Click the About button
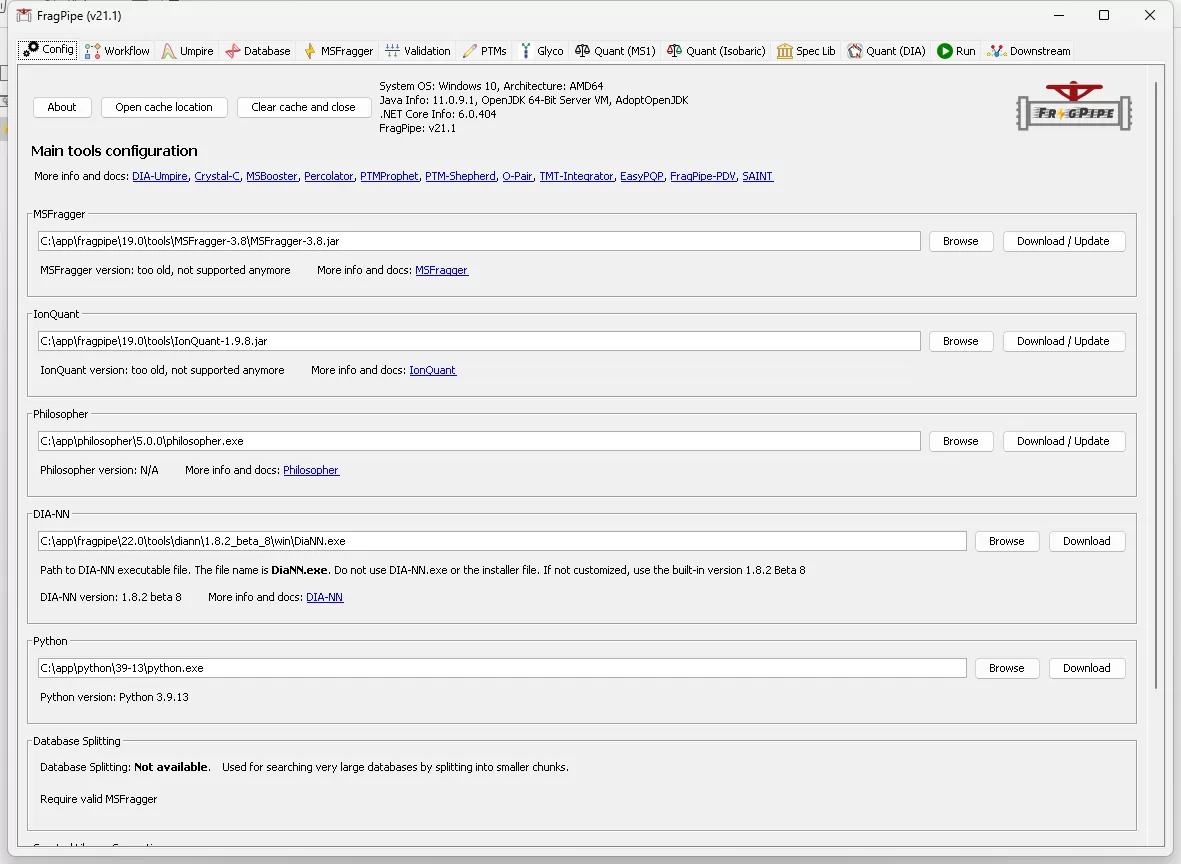Viewport: 1181px width, 864px height. click(62, 107)
